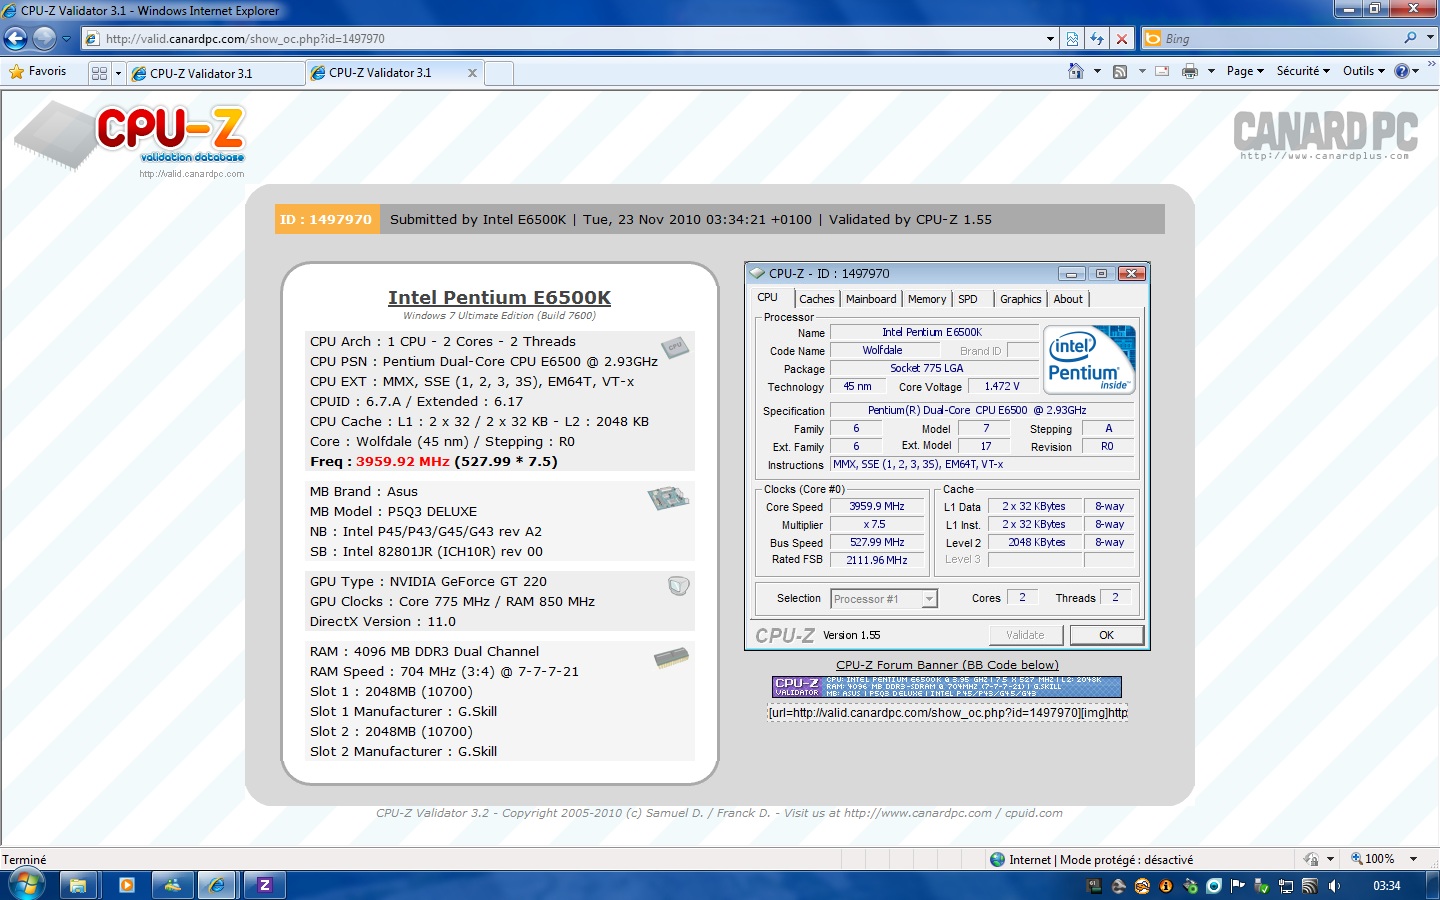Viewport: 1440px width, 900px height.
Task: Click the BB code URL text field
Action: coord(947,712)
